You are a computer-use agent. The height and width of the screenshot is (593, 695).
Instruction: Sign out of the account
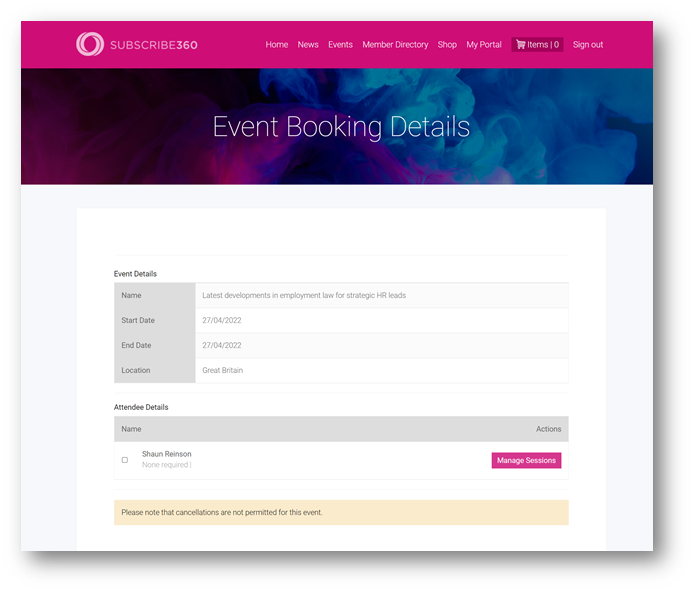[x=588, y=44]
